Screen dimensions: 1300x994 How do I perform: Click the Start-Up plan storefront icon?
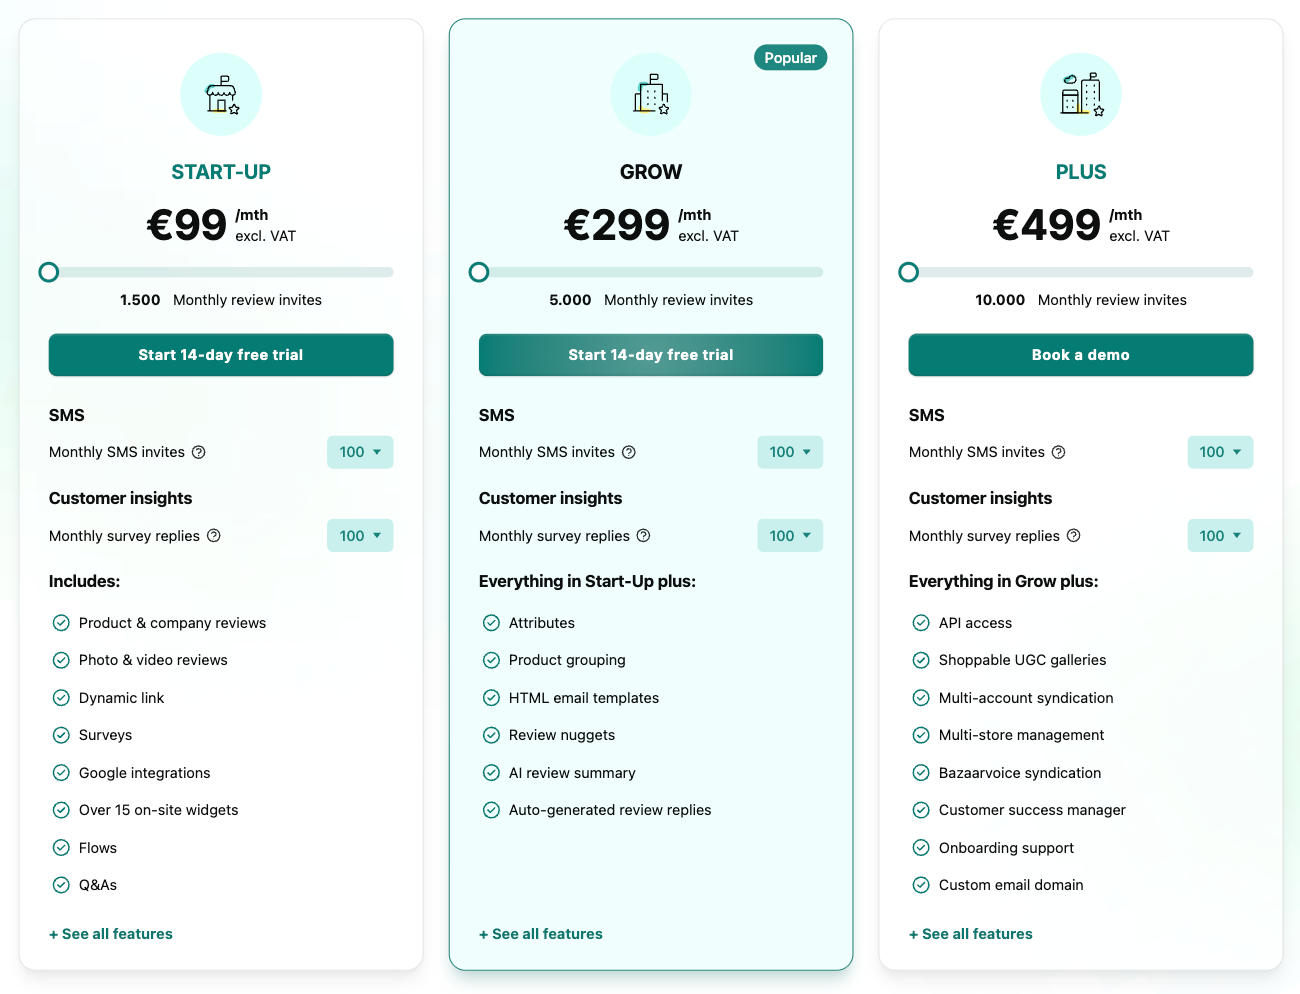pos(221,95)
